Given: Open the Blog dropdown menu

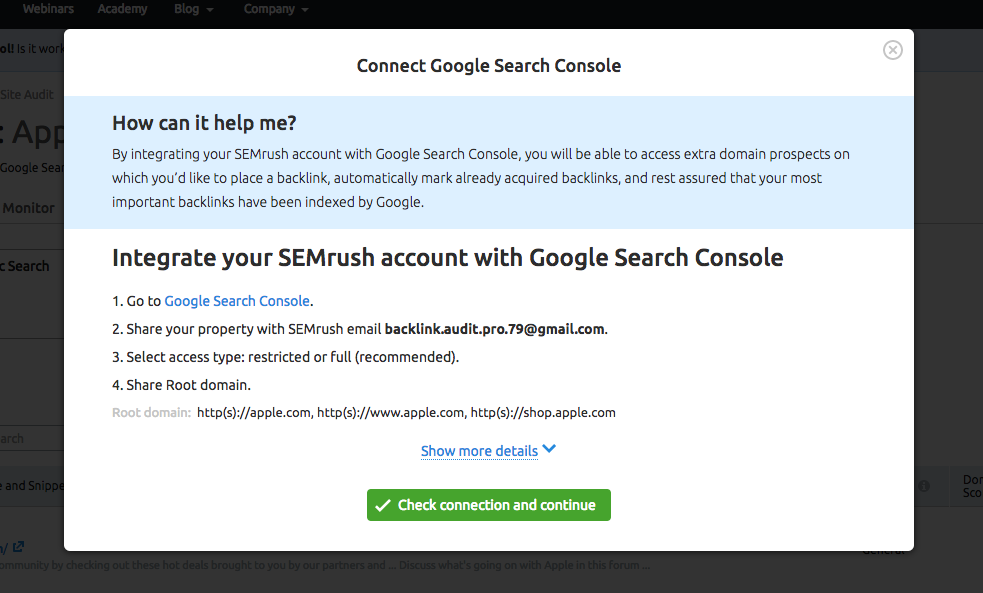Looking at the screenshot, I should 194,9.
